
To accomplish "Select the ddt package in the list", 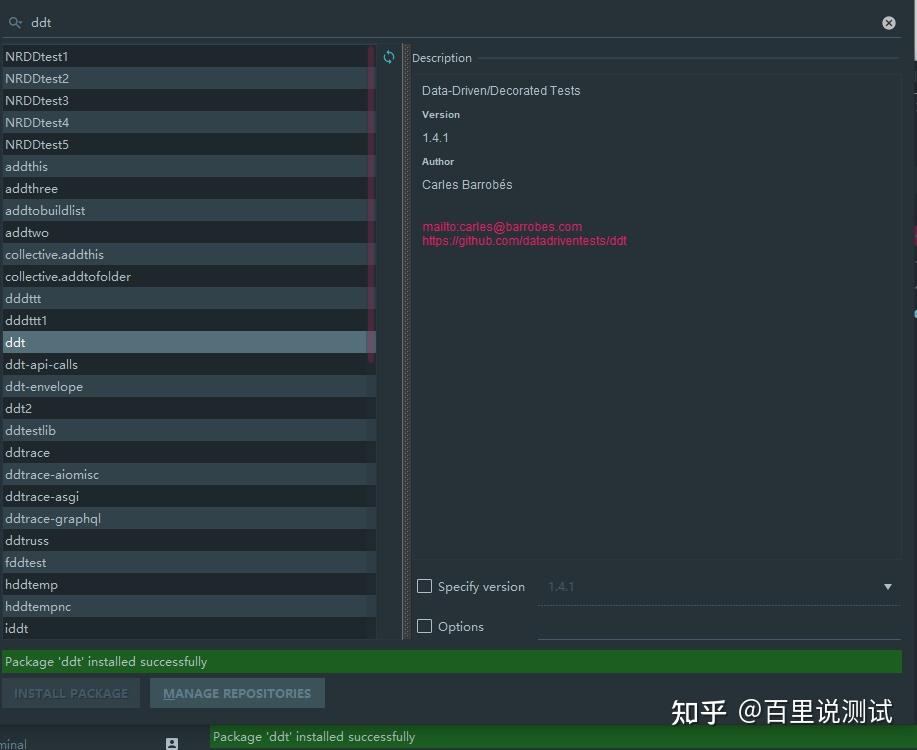I will point(100,342).
